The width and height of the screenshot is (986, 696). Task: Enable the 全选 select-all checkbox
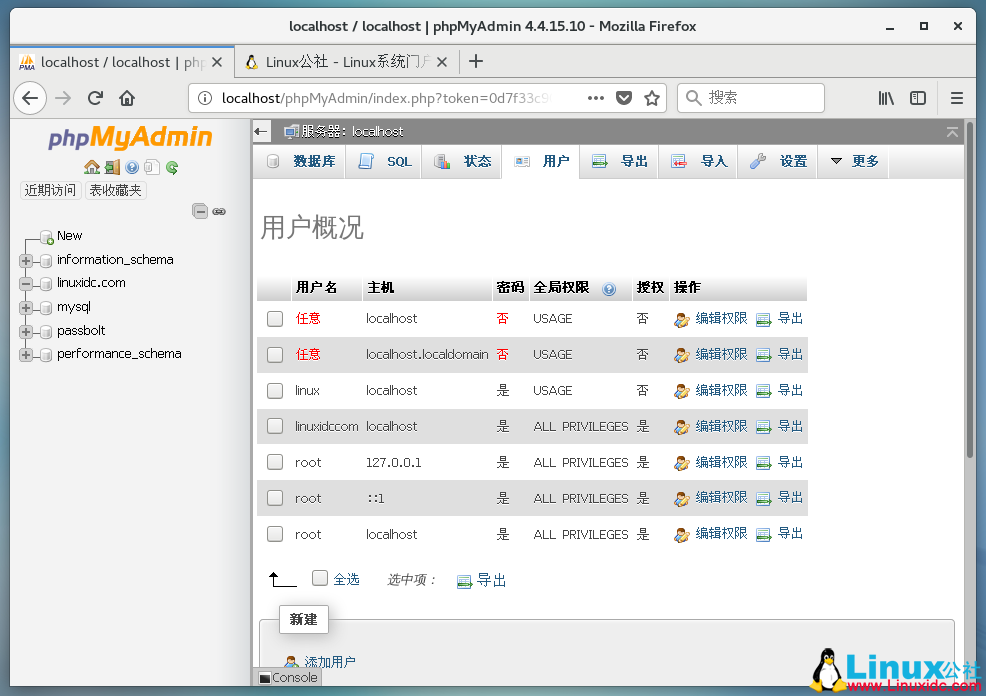point(320,578)
